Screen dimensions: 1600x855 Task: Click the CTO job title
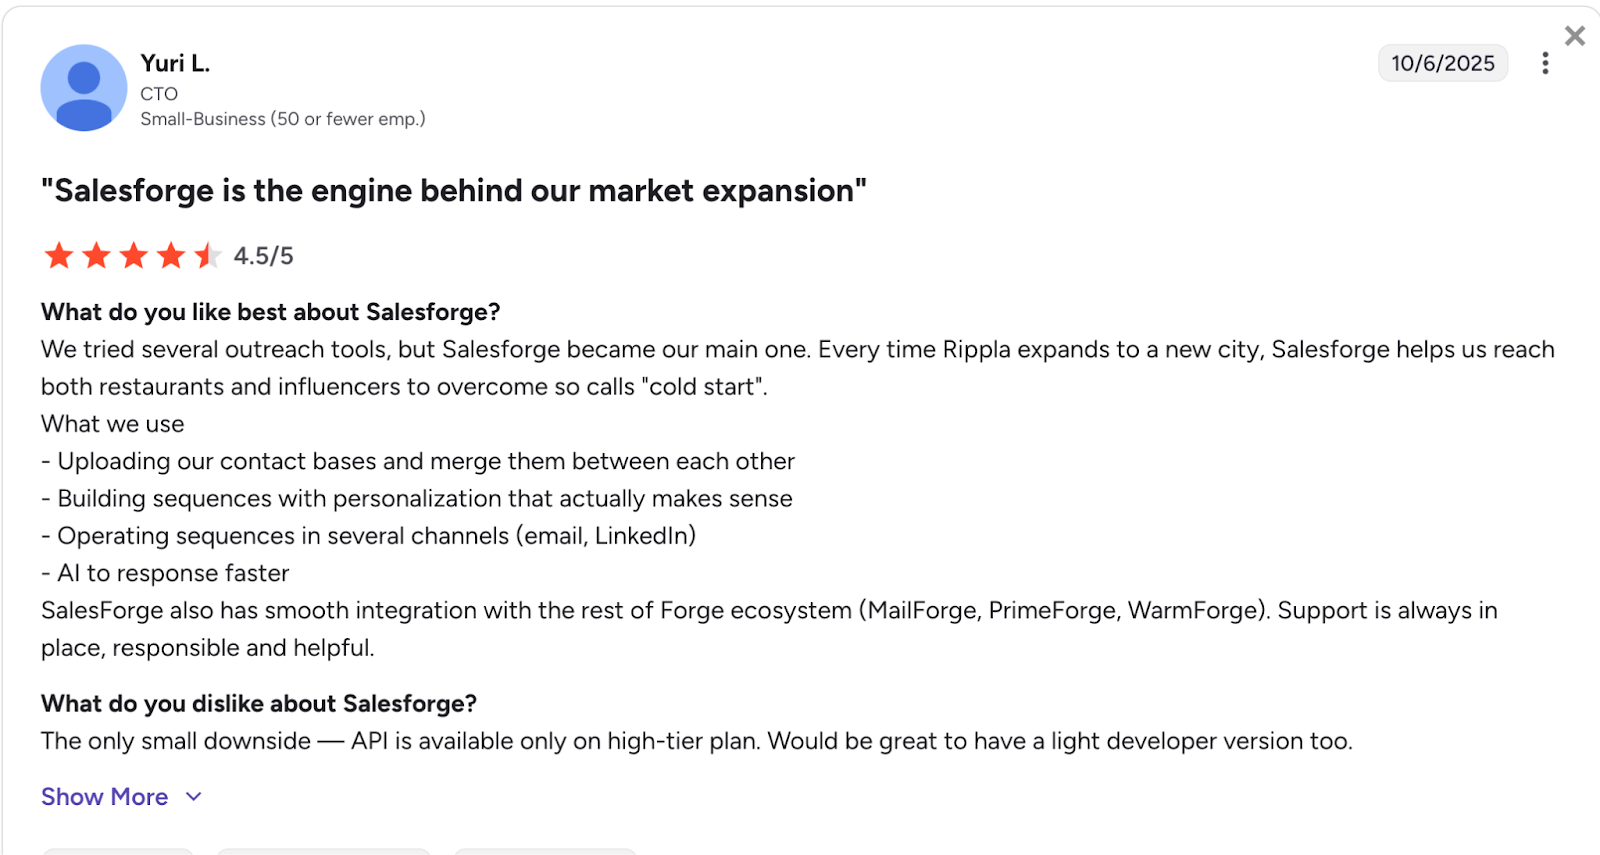pos(159,94)
